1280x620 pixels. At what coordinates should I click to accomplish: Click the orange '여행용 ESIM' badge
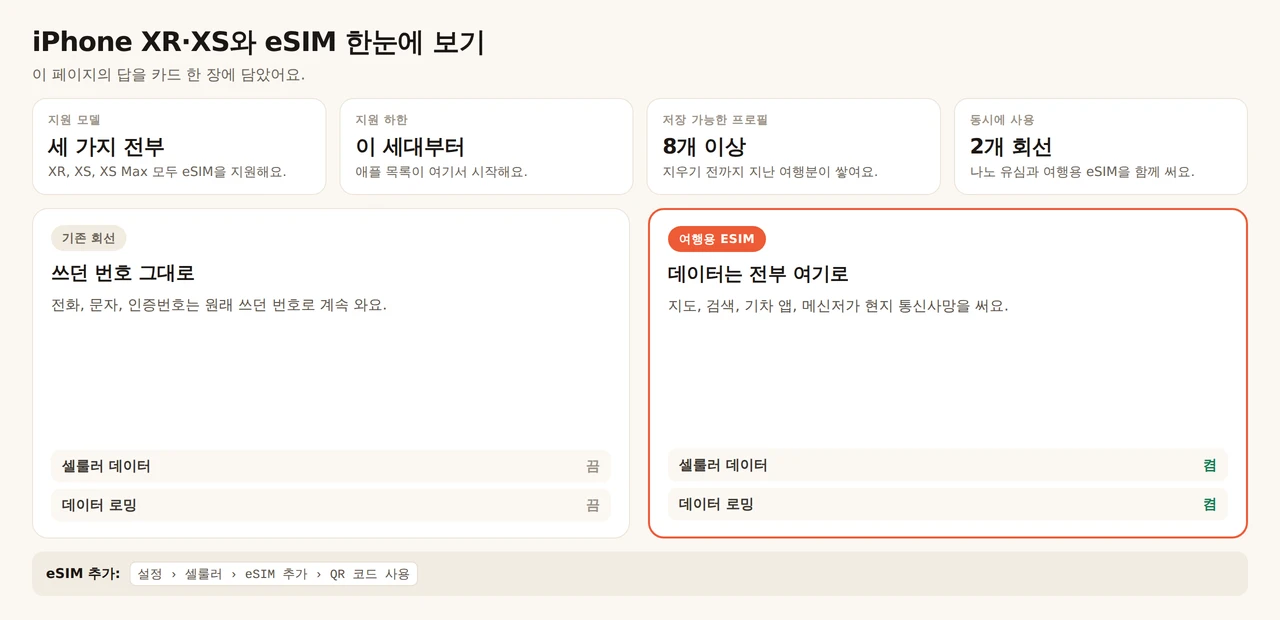pos(717,239)
